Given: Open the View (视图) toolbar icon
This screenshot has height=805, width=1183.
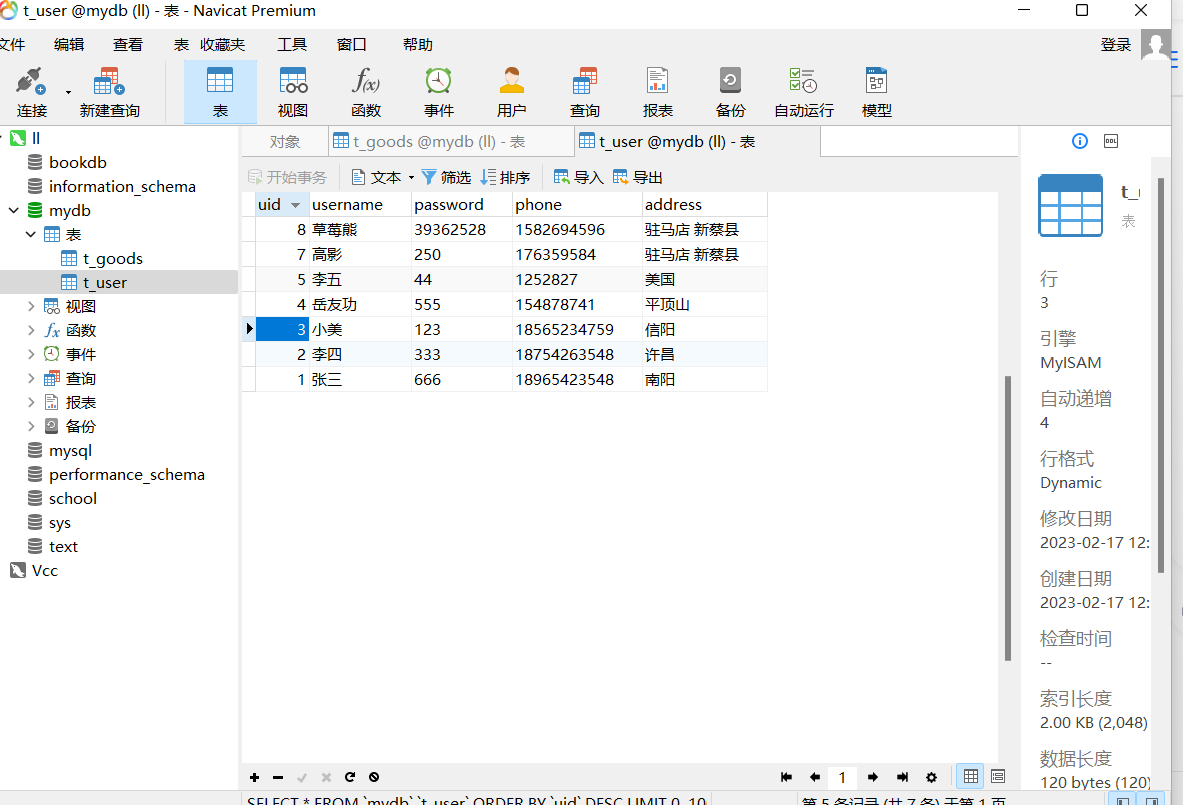Looking at the screenshot, I should [293, 92].
